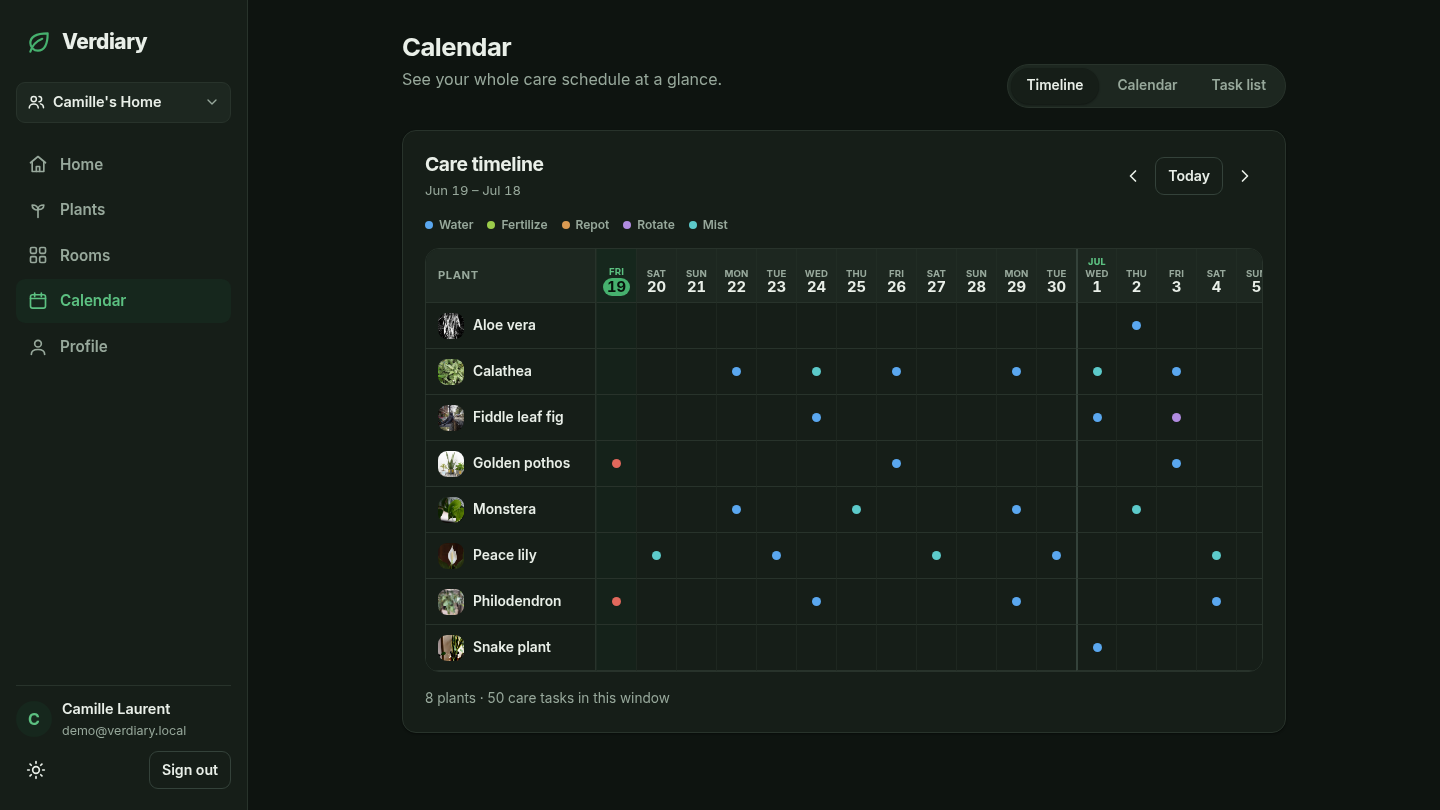Click the Philodendron thumbnail
Viewport: 1440px width, 810px height.
451,601
